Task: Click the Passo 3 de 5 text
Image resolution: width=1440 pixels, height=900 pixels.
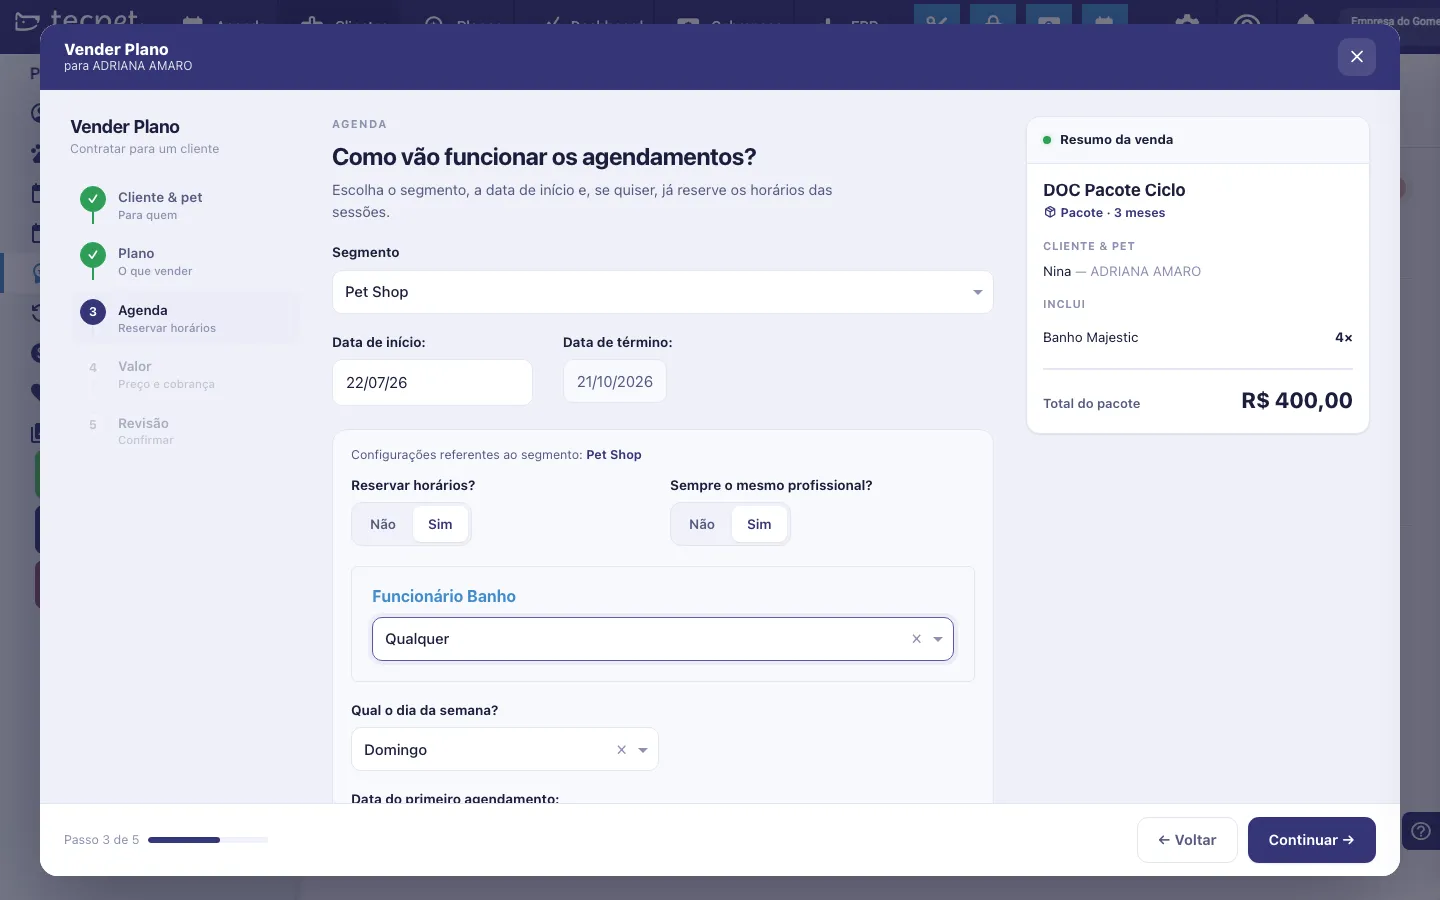Action: click(101, 840)
